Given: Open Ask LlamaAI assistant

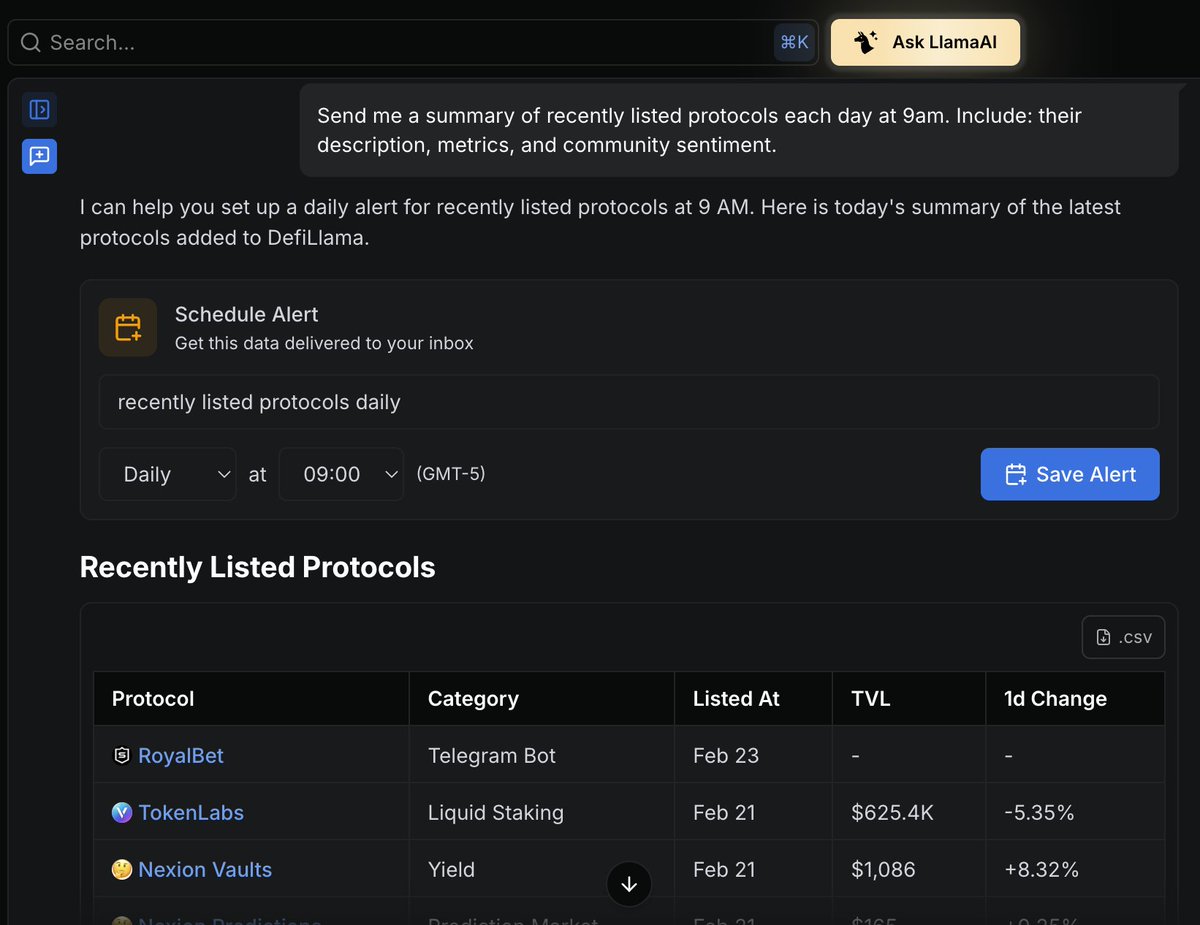Looking at the screenshot, I should click(925, 42).
